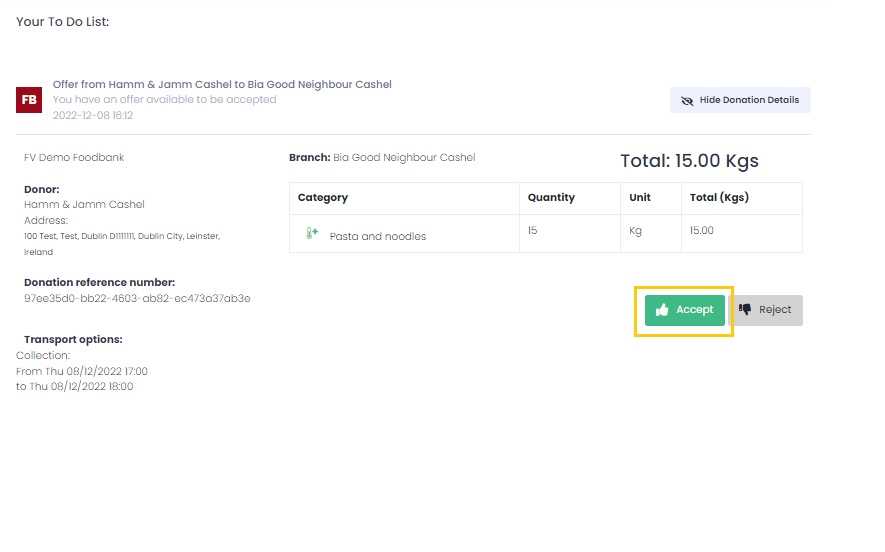Click the FB foodbank logo badge

tap(29, 100)
